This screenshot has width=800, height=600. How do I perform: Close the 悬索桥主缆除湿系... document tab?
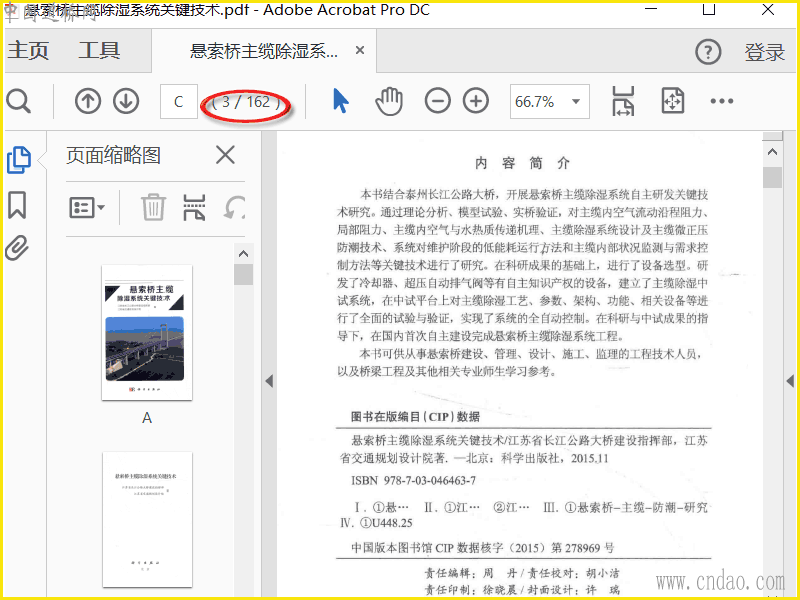coord(360,50)
